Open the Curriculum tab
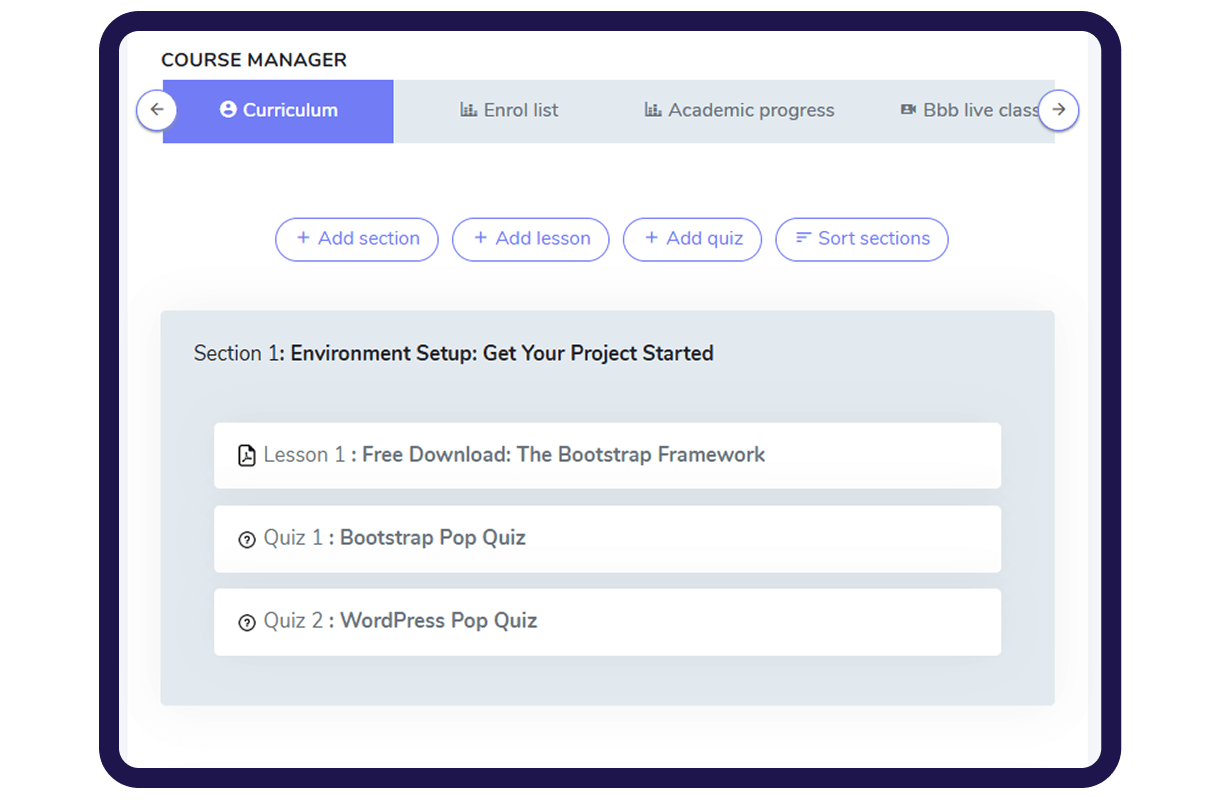 279,111
